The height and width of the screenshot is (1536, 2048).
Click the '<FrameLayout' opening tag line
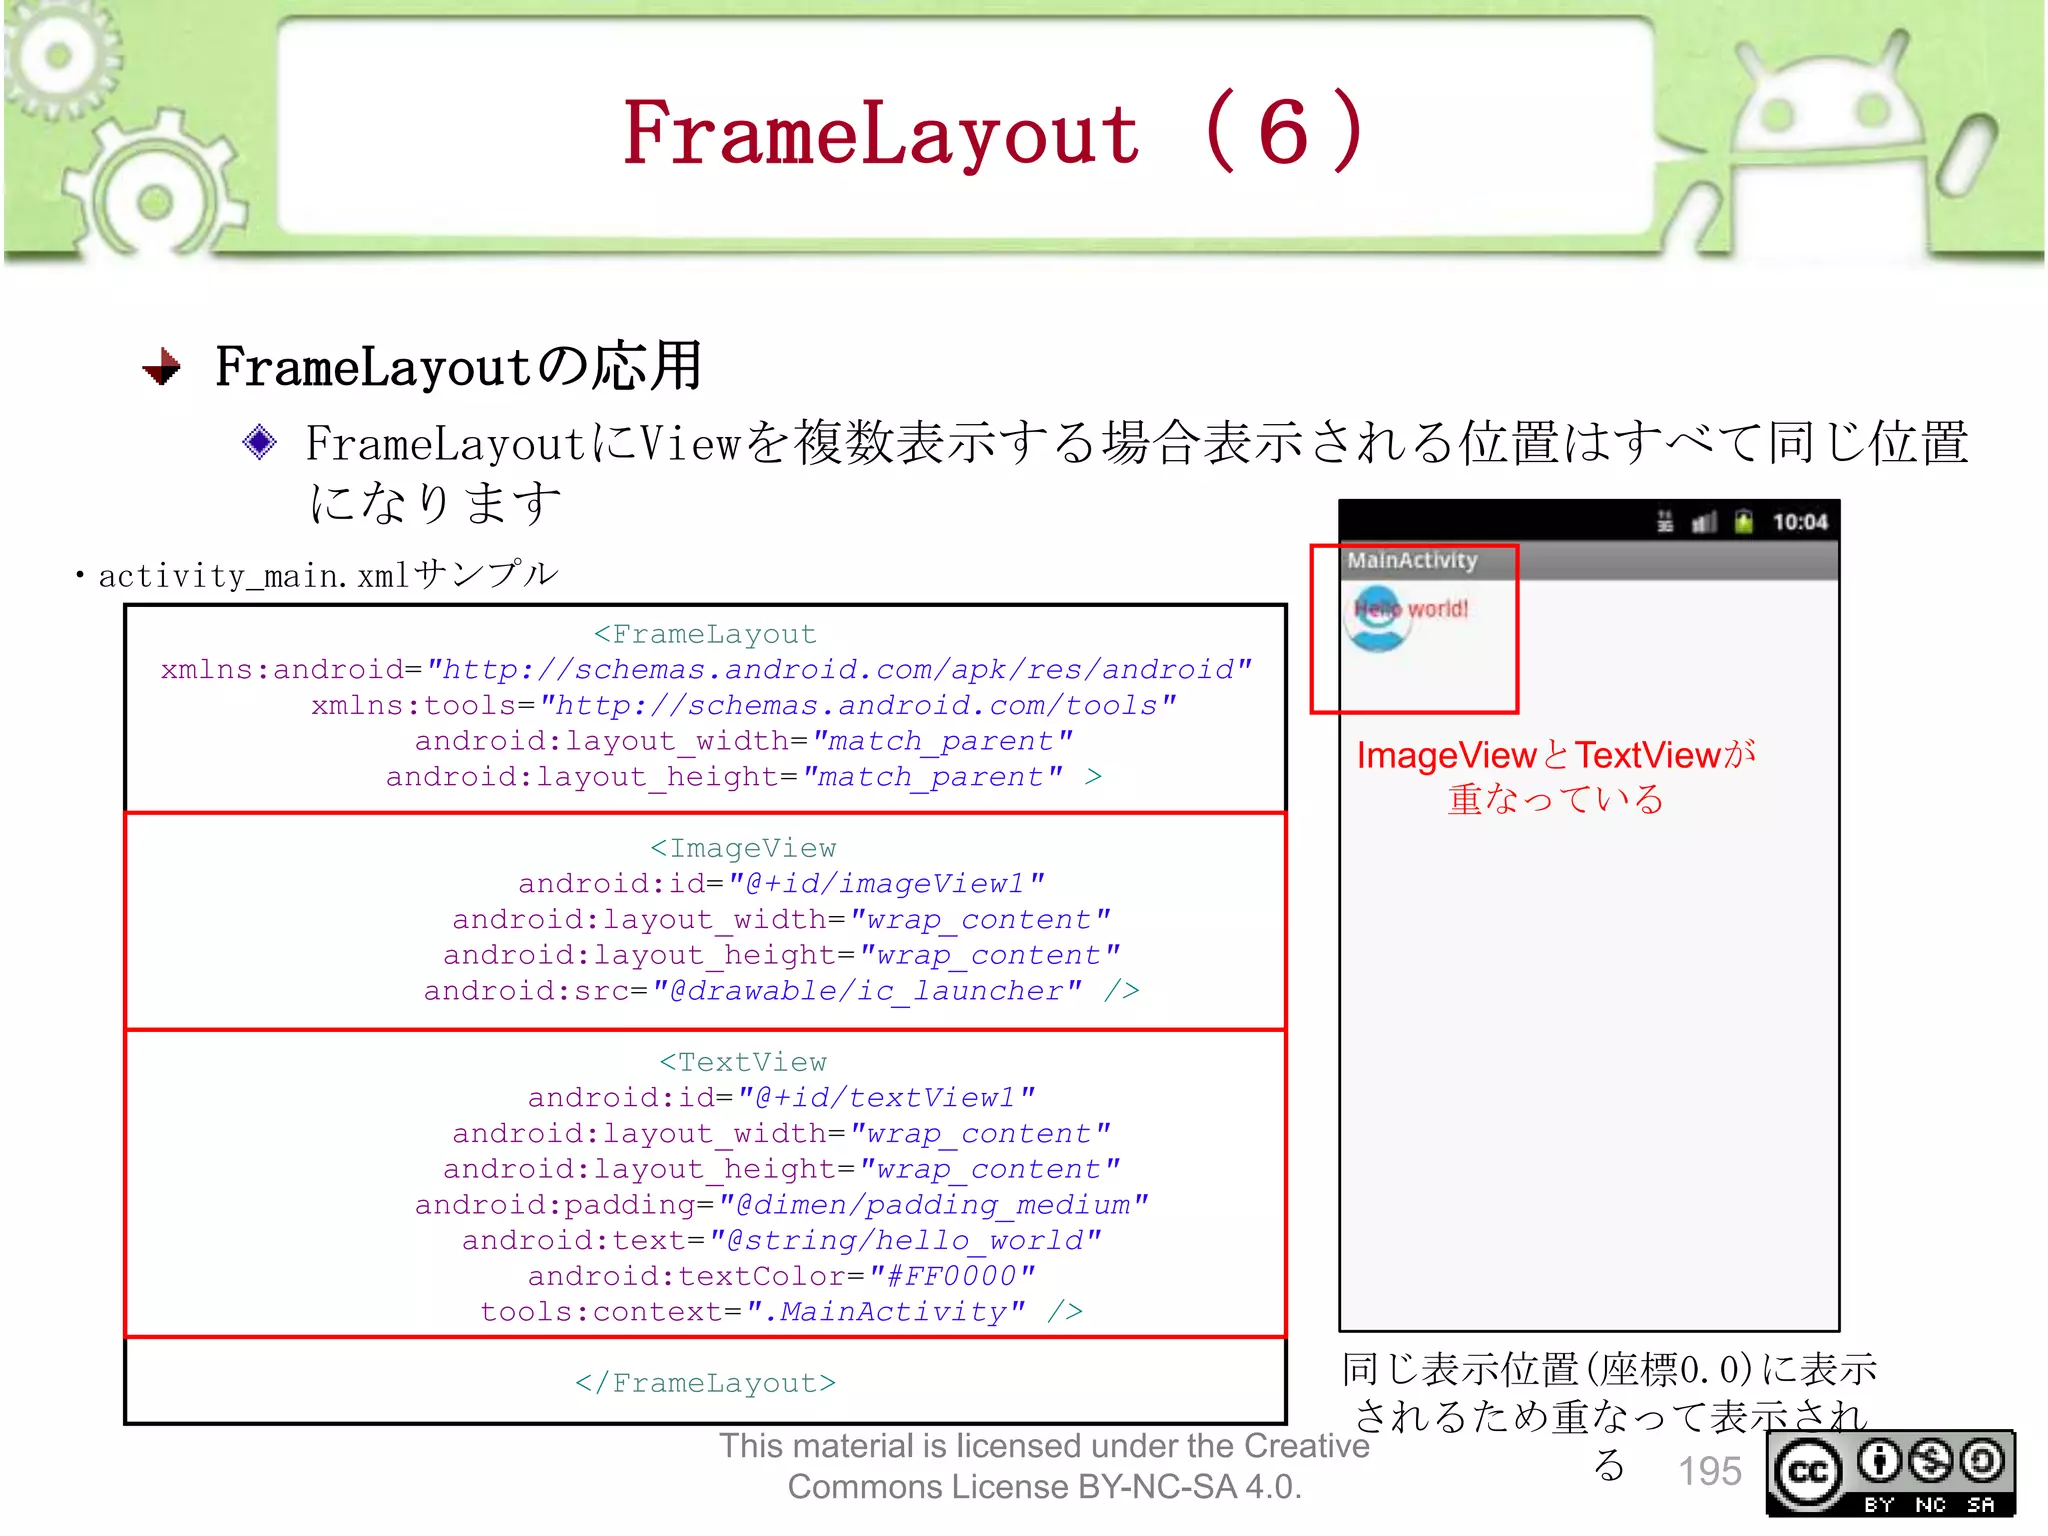tap(705, 634)
